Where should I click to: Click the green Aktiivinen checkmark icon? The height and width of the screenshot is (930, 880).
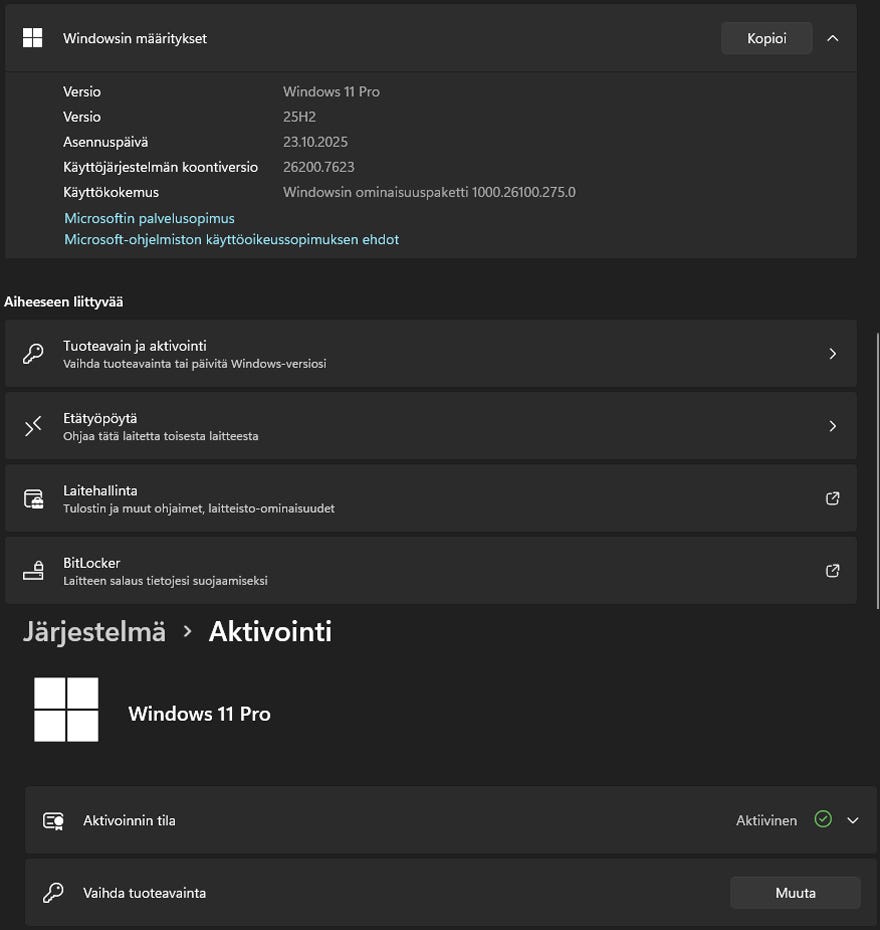[x=823, y=820]
